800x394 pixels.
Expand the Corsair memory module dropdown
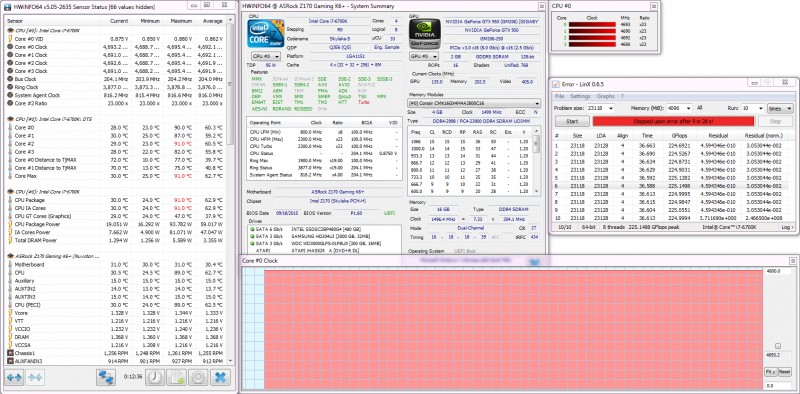[474, 103]
